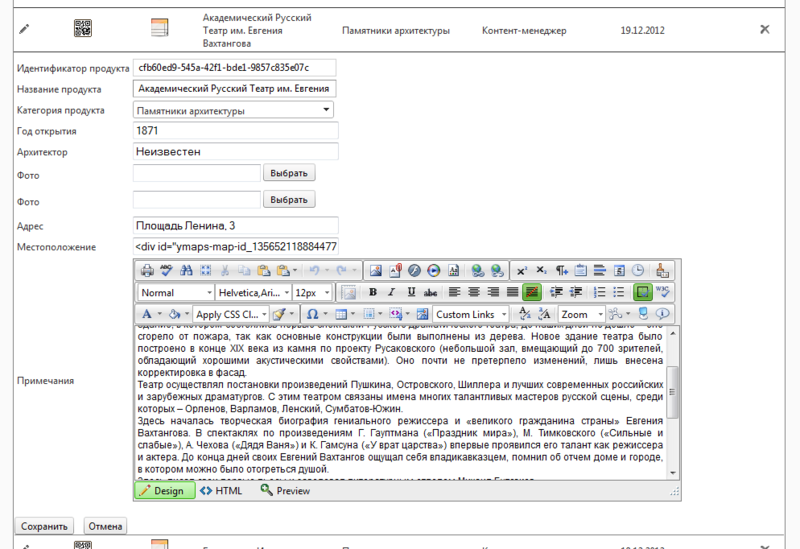Align text to the left

tap(454, 292)
